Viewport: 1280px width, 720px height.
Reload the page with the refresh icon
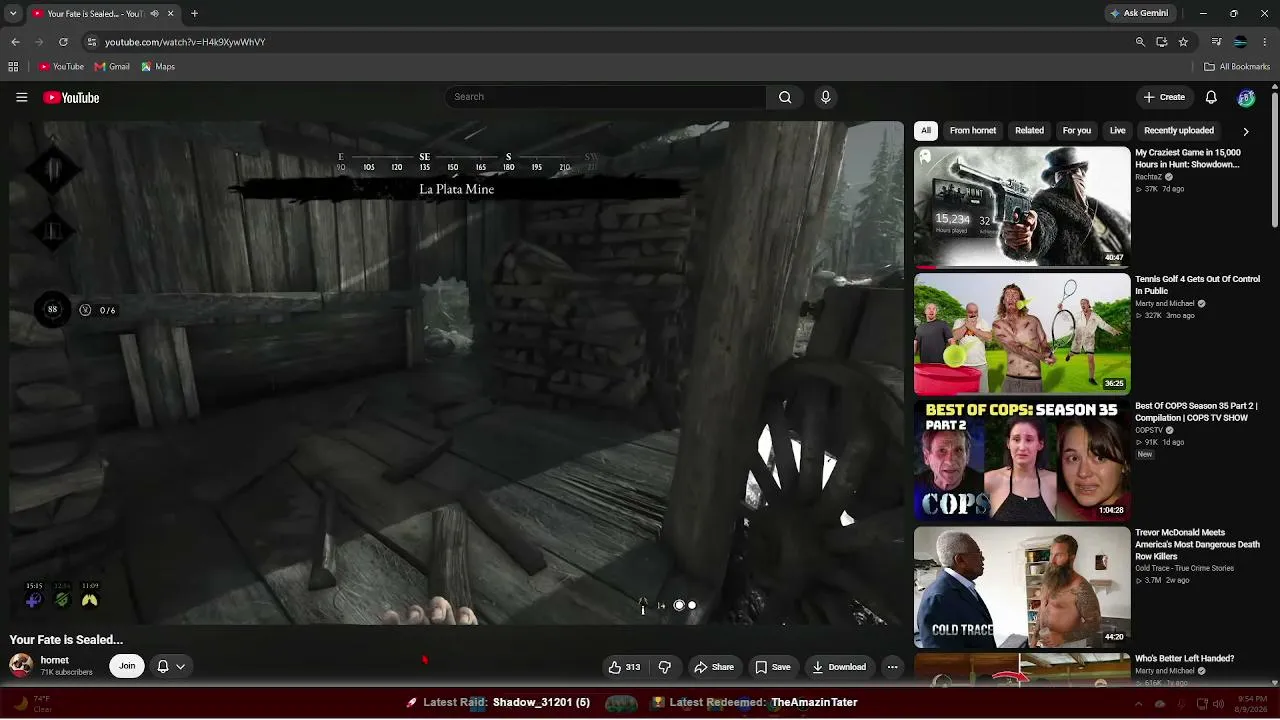tap(63, 42)
